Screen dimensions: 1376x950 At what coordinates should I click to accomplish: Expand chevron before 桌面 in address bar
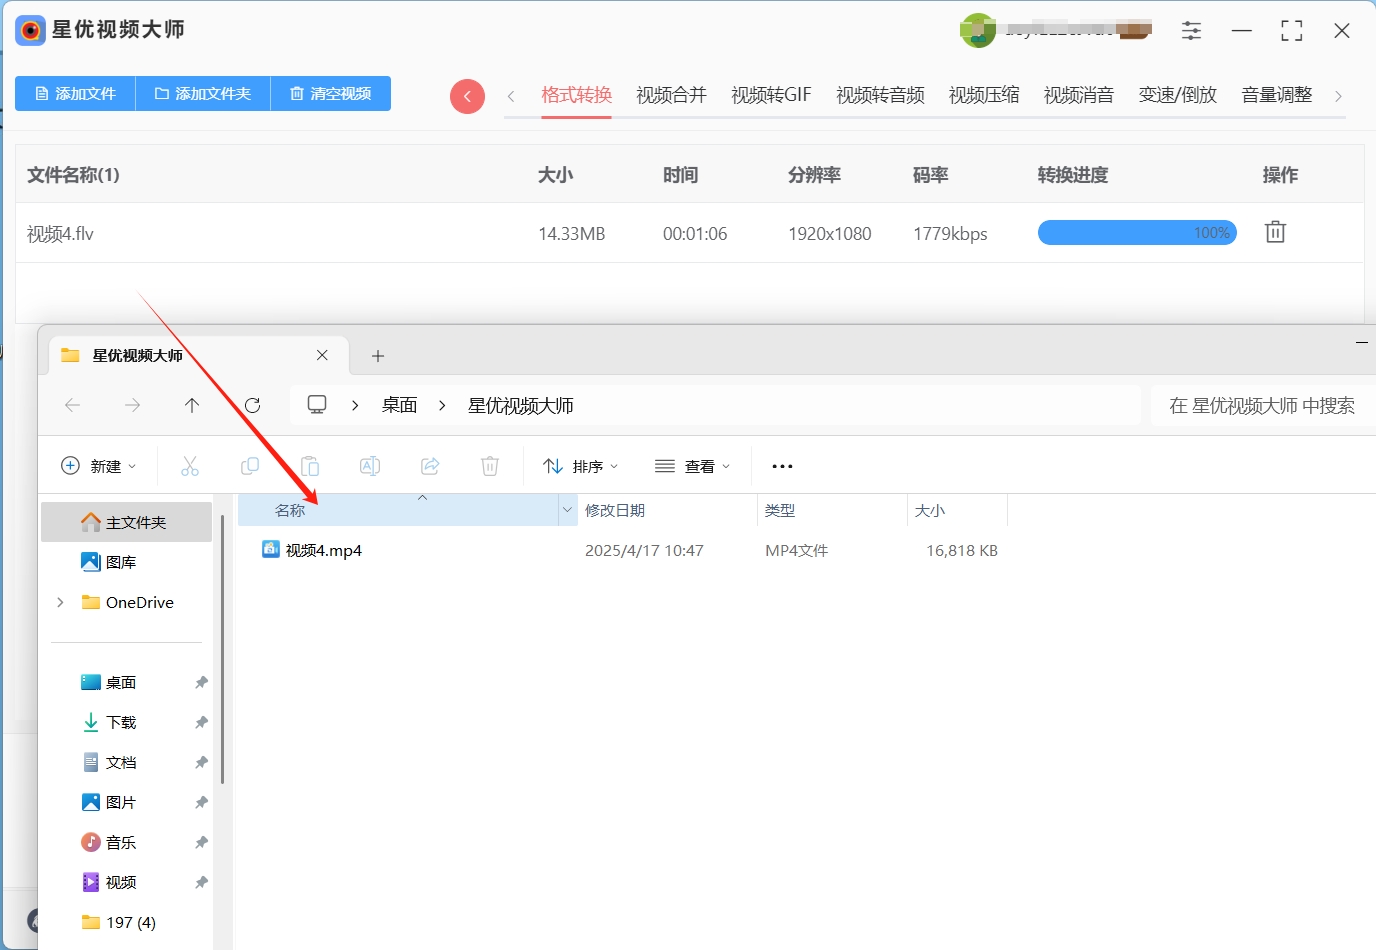[x=355, y=405]
